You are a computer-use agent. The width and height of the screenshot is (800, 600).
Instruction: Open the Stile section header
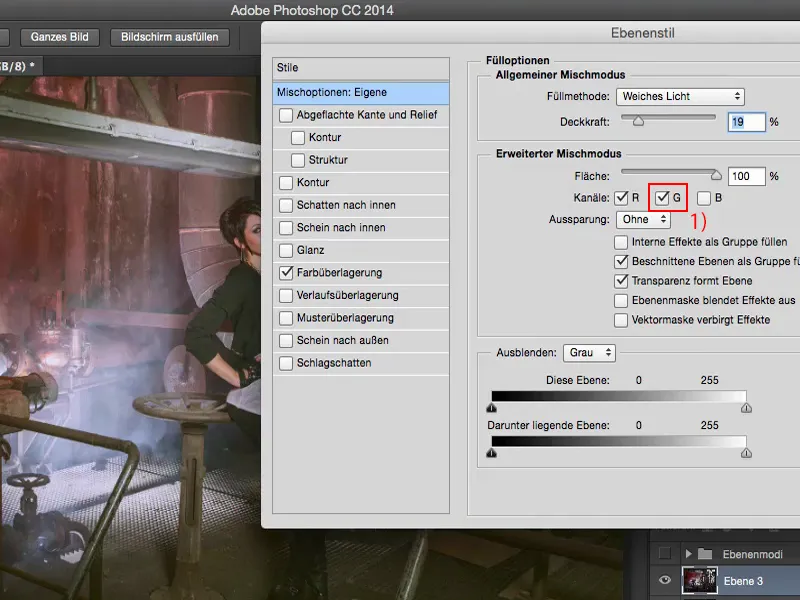(x=361, y=68)
